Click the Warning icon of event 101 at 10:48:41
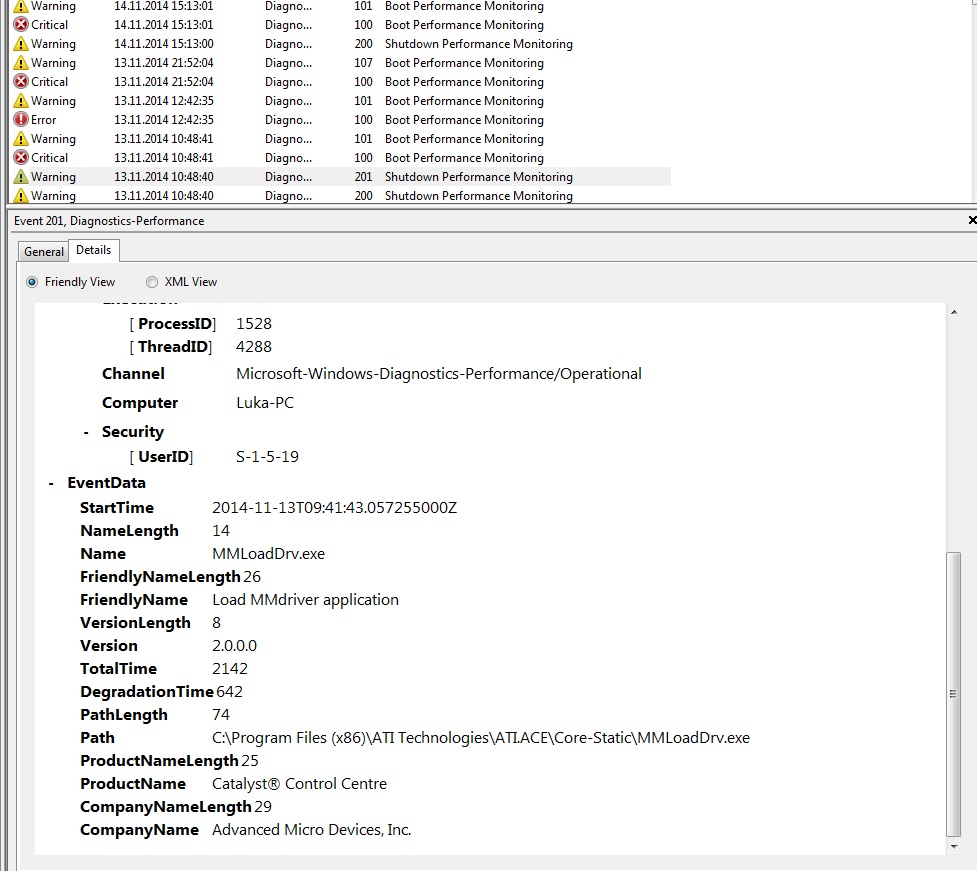This screenshot has height=871, width=977. pyautogui.click(x=21, y=139)
